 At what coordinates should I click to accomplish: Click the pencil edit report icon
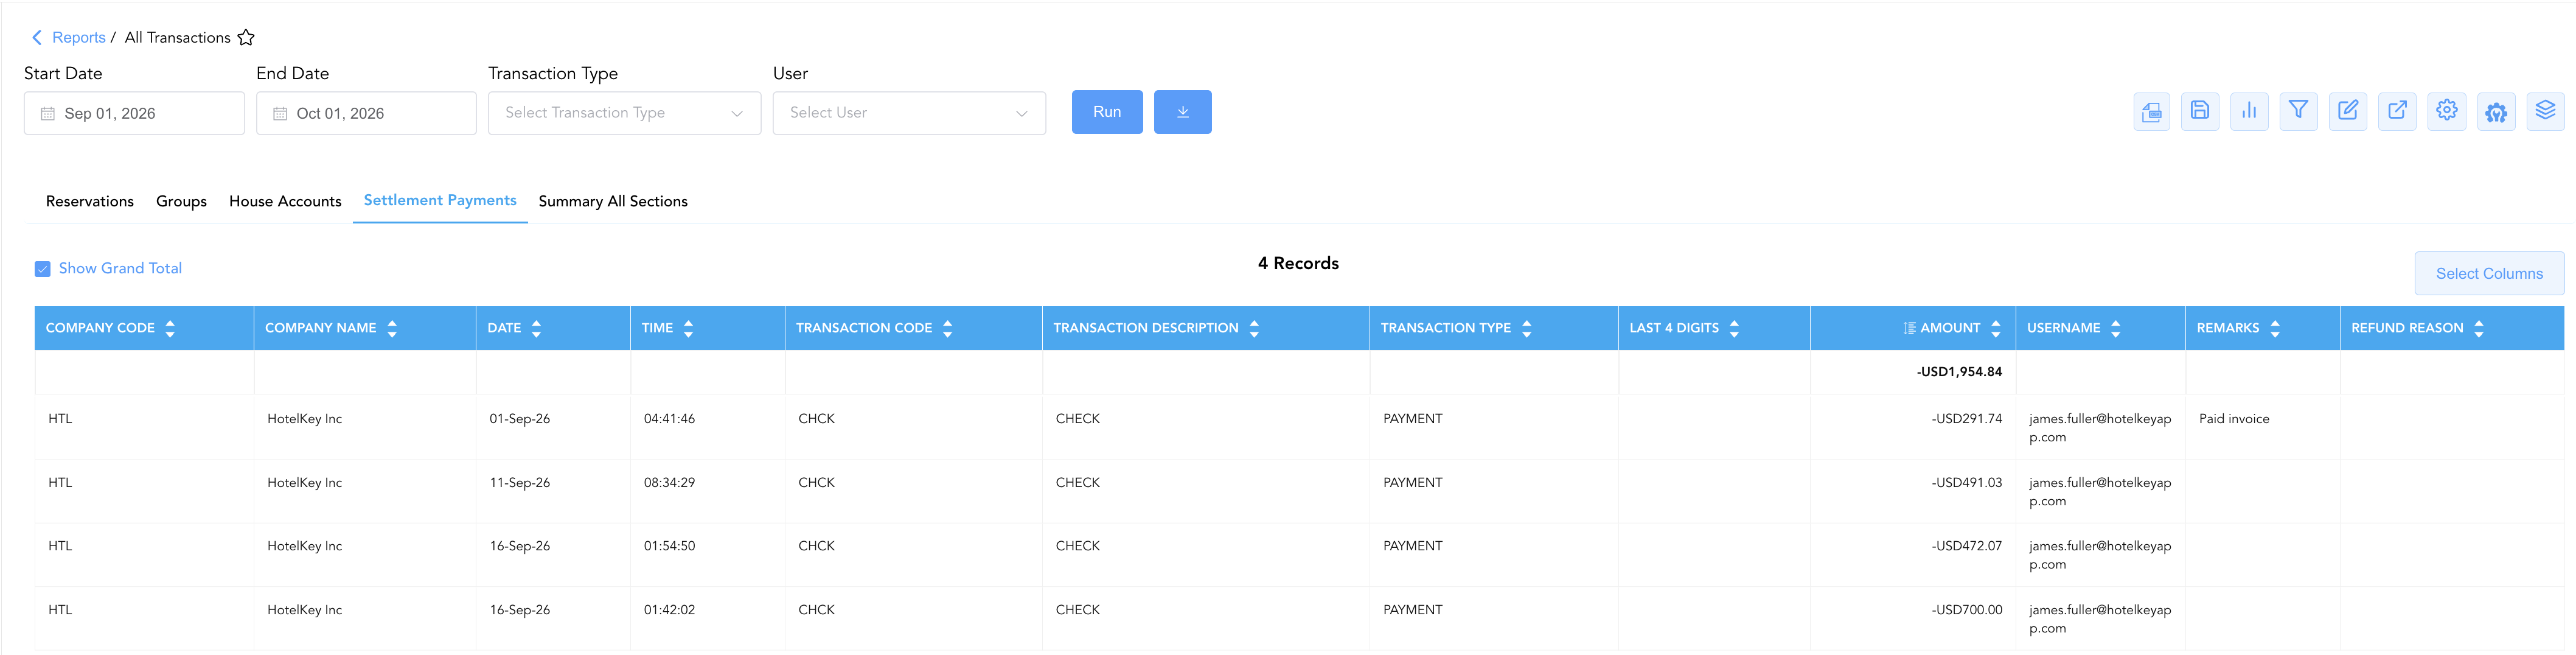2348,111
